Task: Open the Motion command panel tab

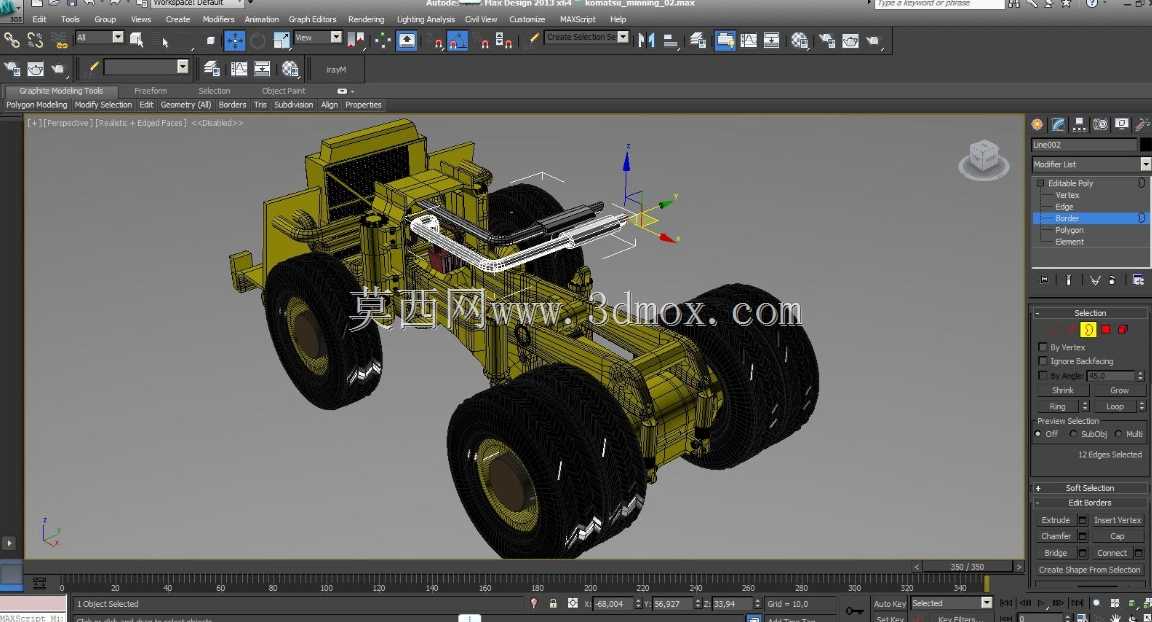Action: (x=1100, y=124)
